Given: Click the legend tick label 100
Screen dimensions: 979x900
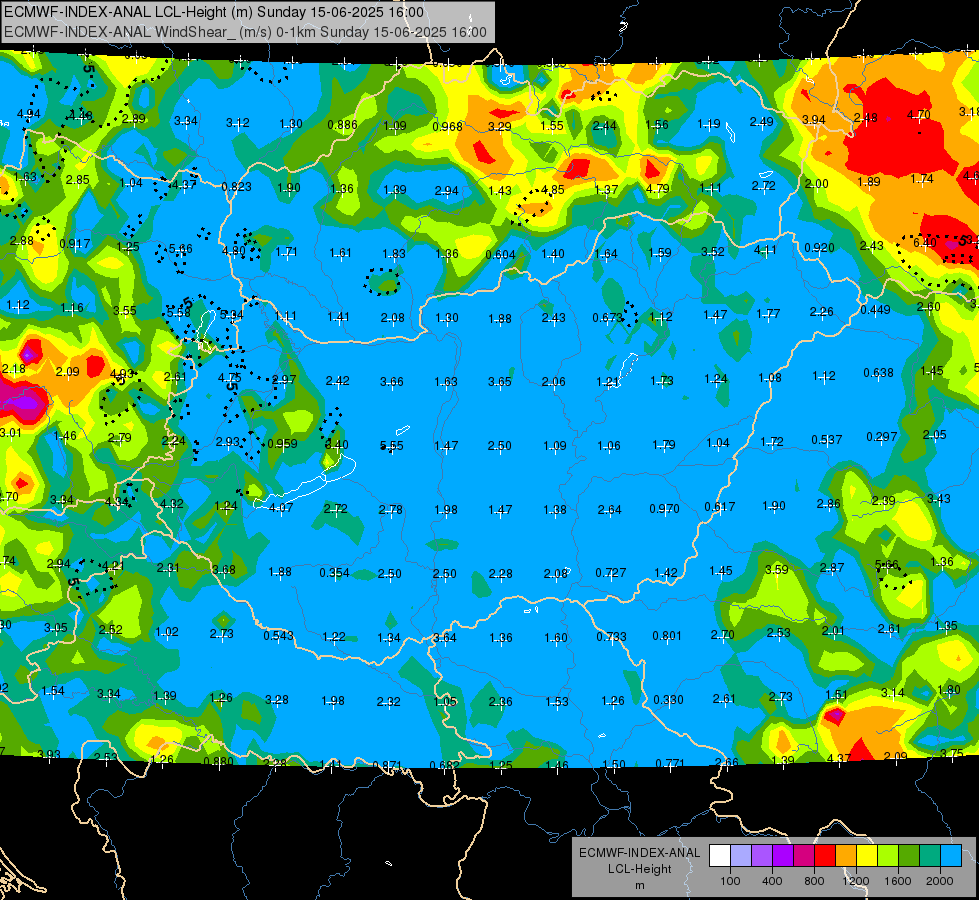Looking at the screenshot, I should click(x=730, y=881).
